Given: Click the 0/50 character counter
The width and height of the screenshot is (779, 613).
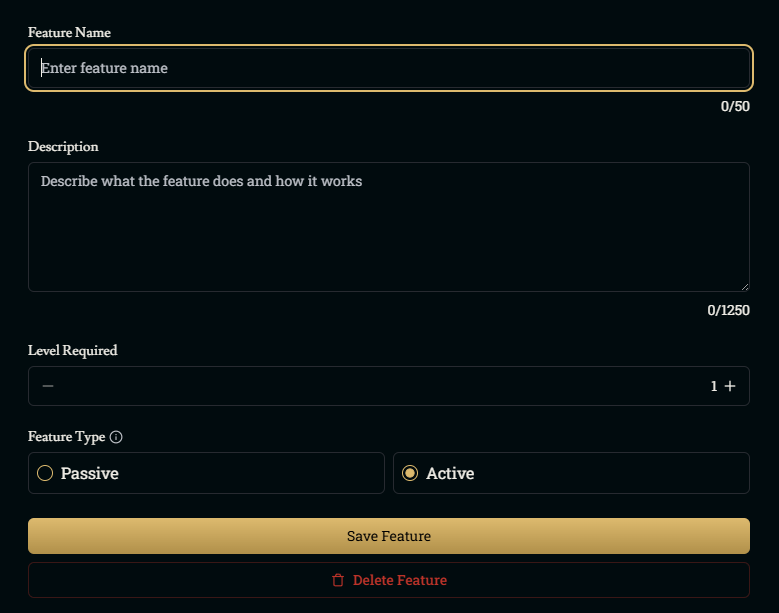Looking at the screenshot, I should pyautogui.click(x=735, y=106).
